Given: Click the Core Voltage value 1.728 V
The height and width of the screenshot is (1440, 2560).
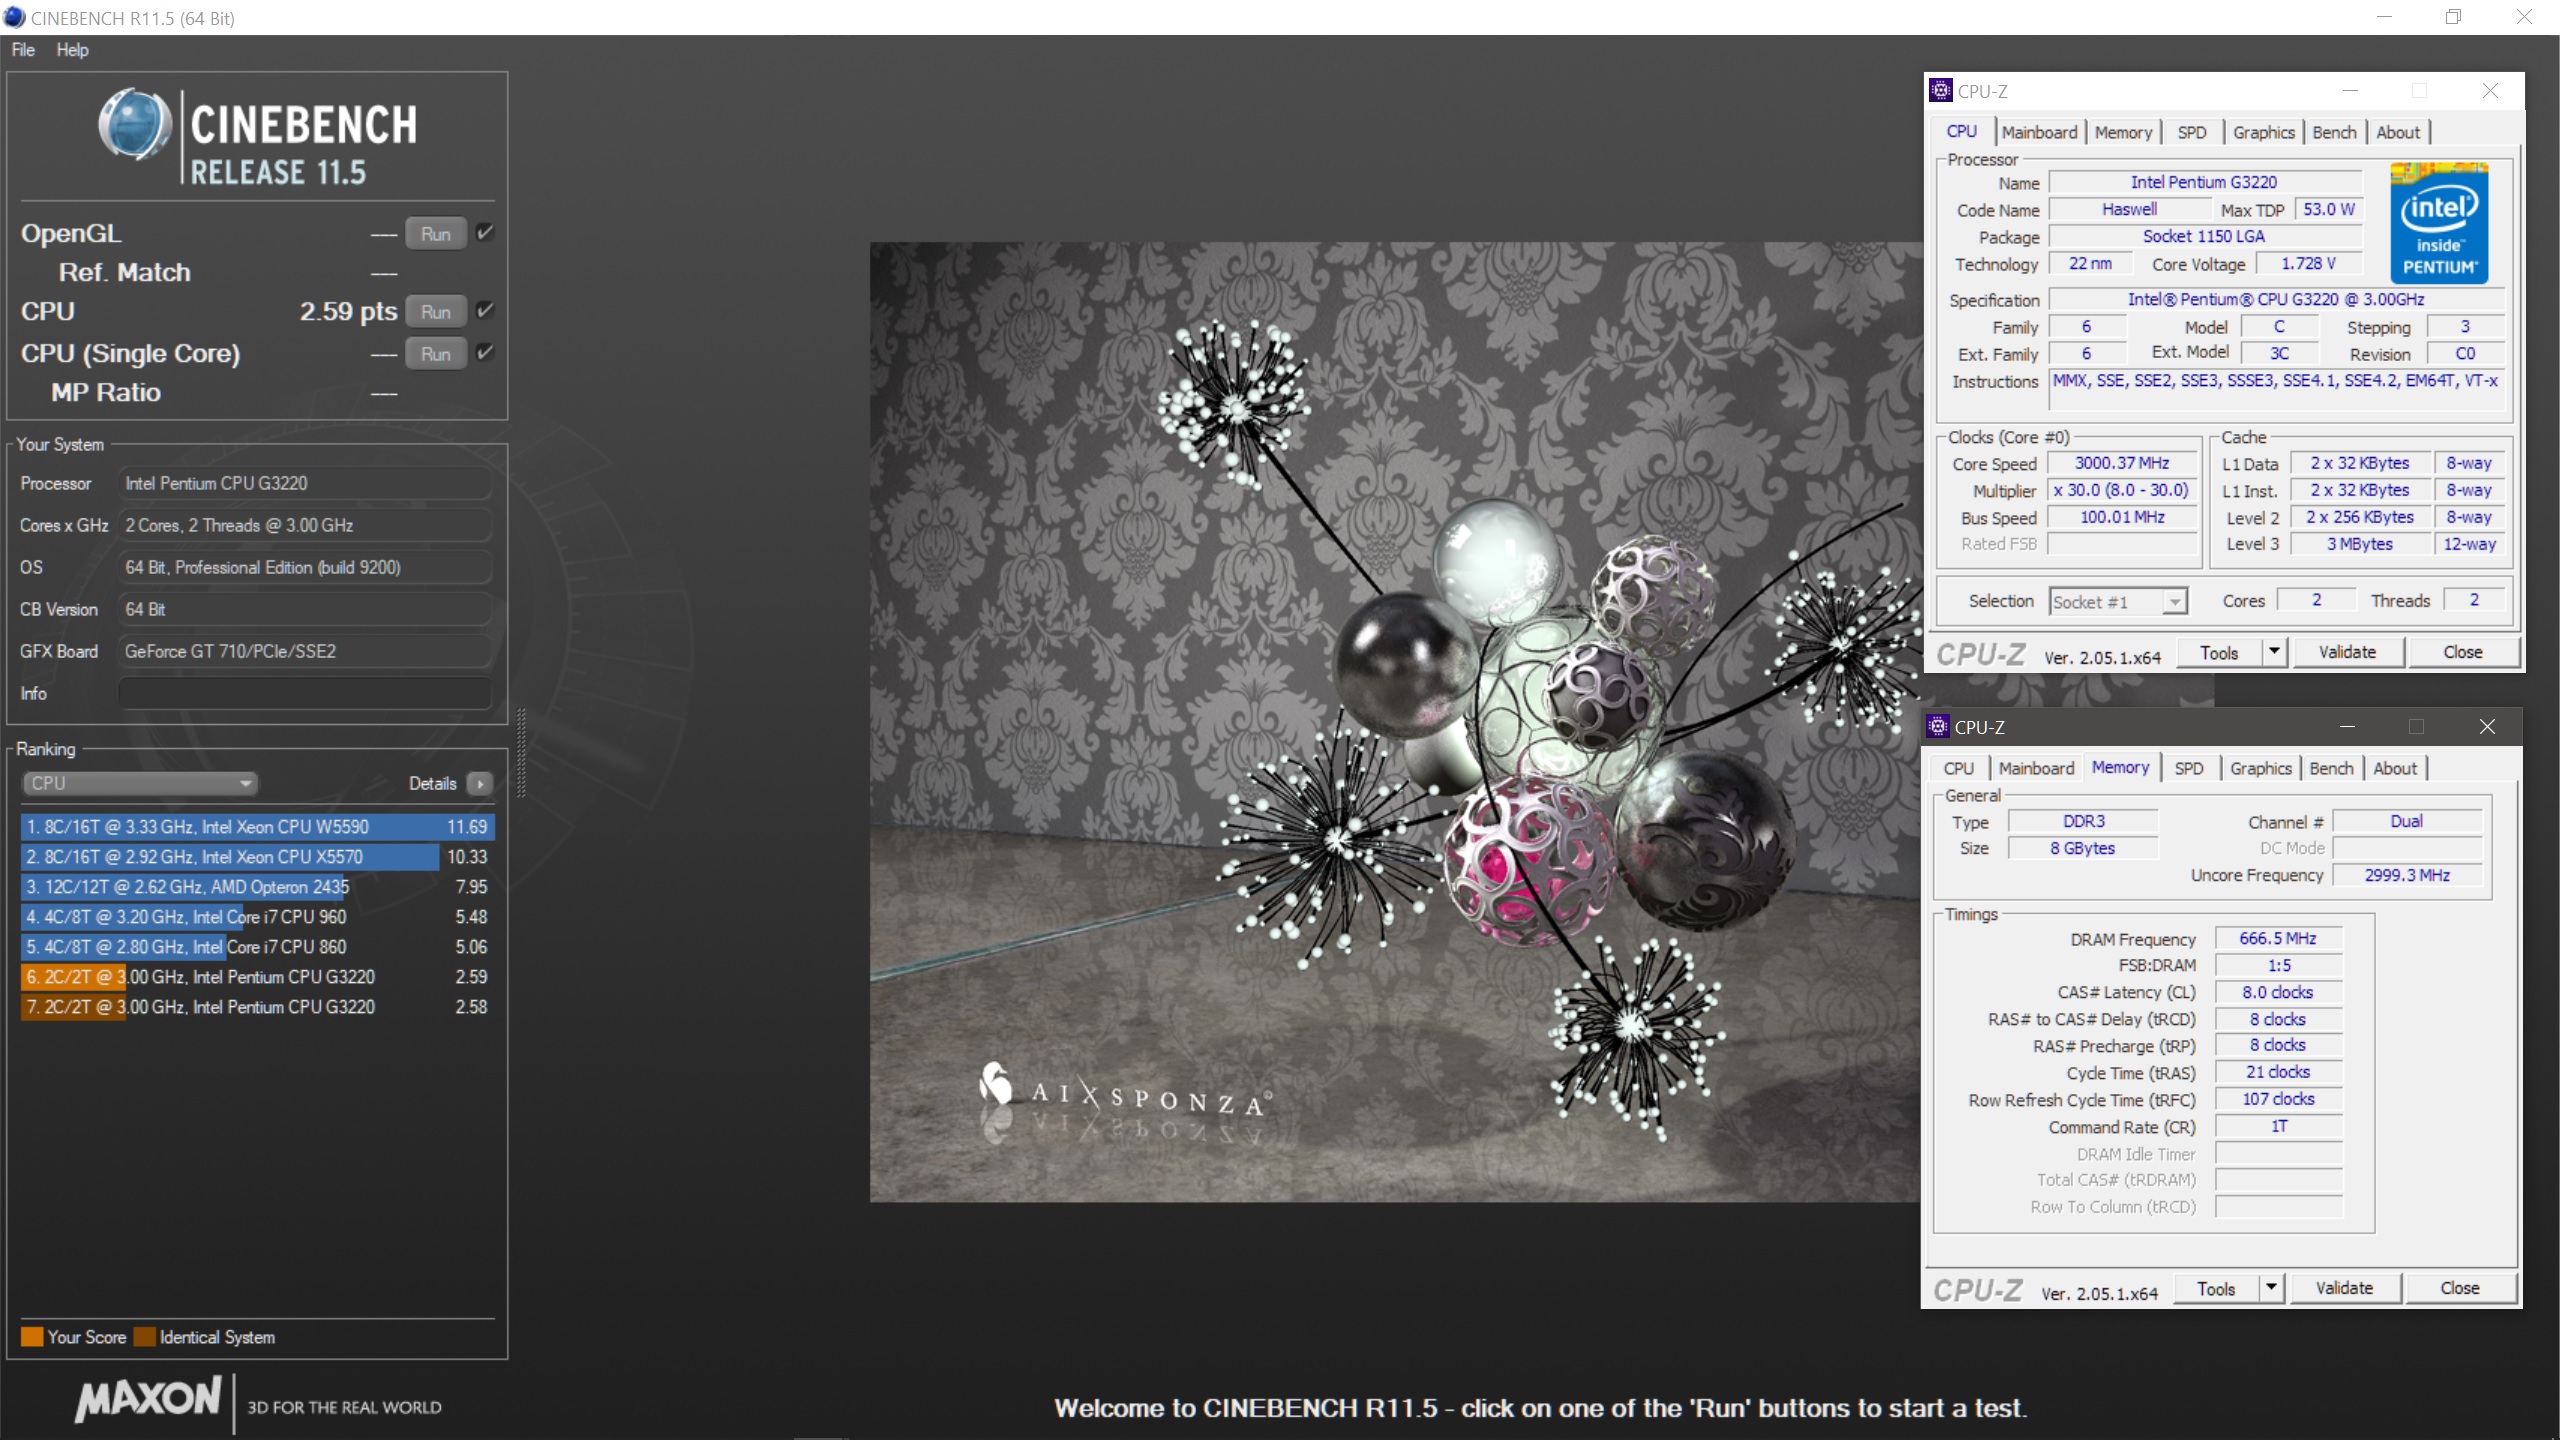Looking at the screenshot, I should tap(2308, 263).
